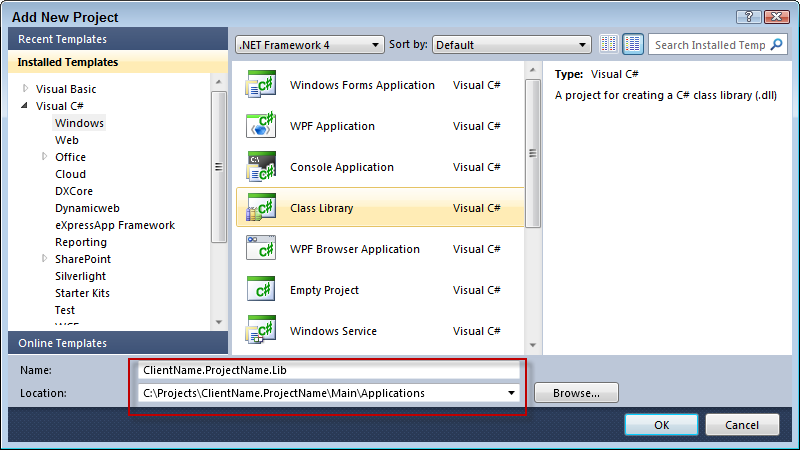
Task: Open the .NET Framework 4 dropdown
Action: (309, 45)
